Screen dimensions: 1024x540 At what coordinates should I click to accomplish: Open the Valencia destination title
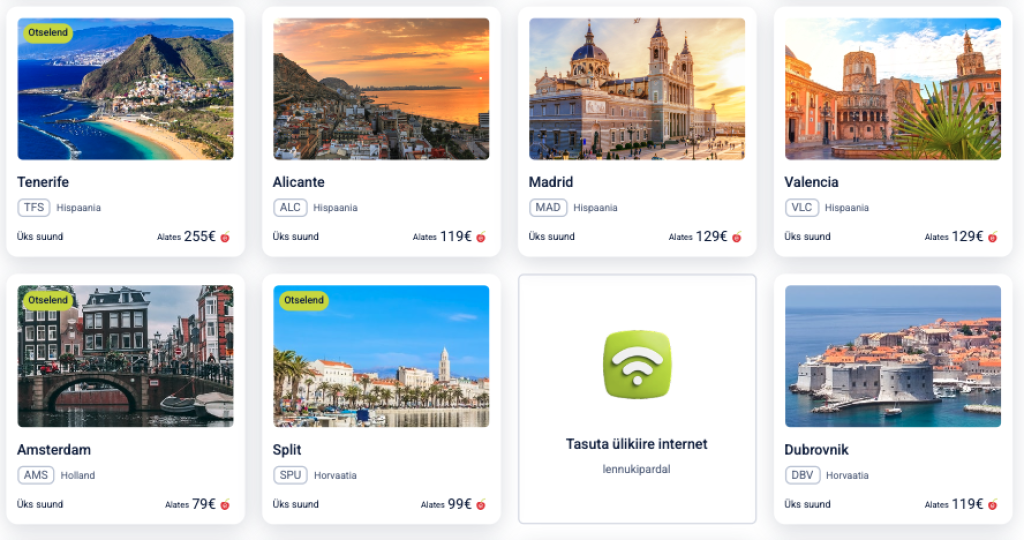pos(811,182)
